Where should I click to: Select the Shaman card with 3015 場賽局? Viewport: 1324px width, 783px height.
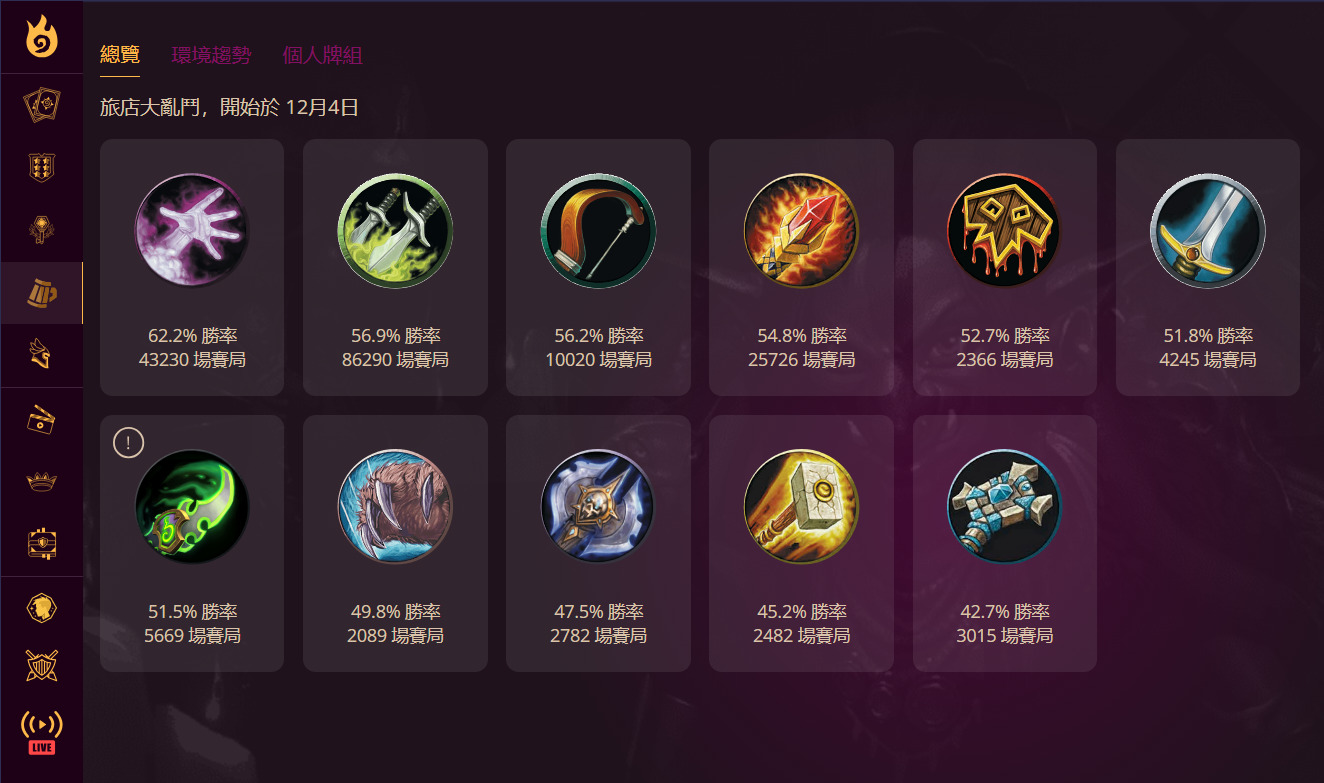(x=1004, y=543)
